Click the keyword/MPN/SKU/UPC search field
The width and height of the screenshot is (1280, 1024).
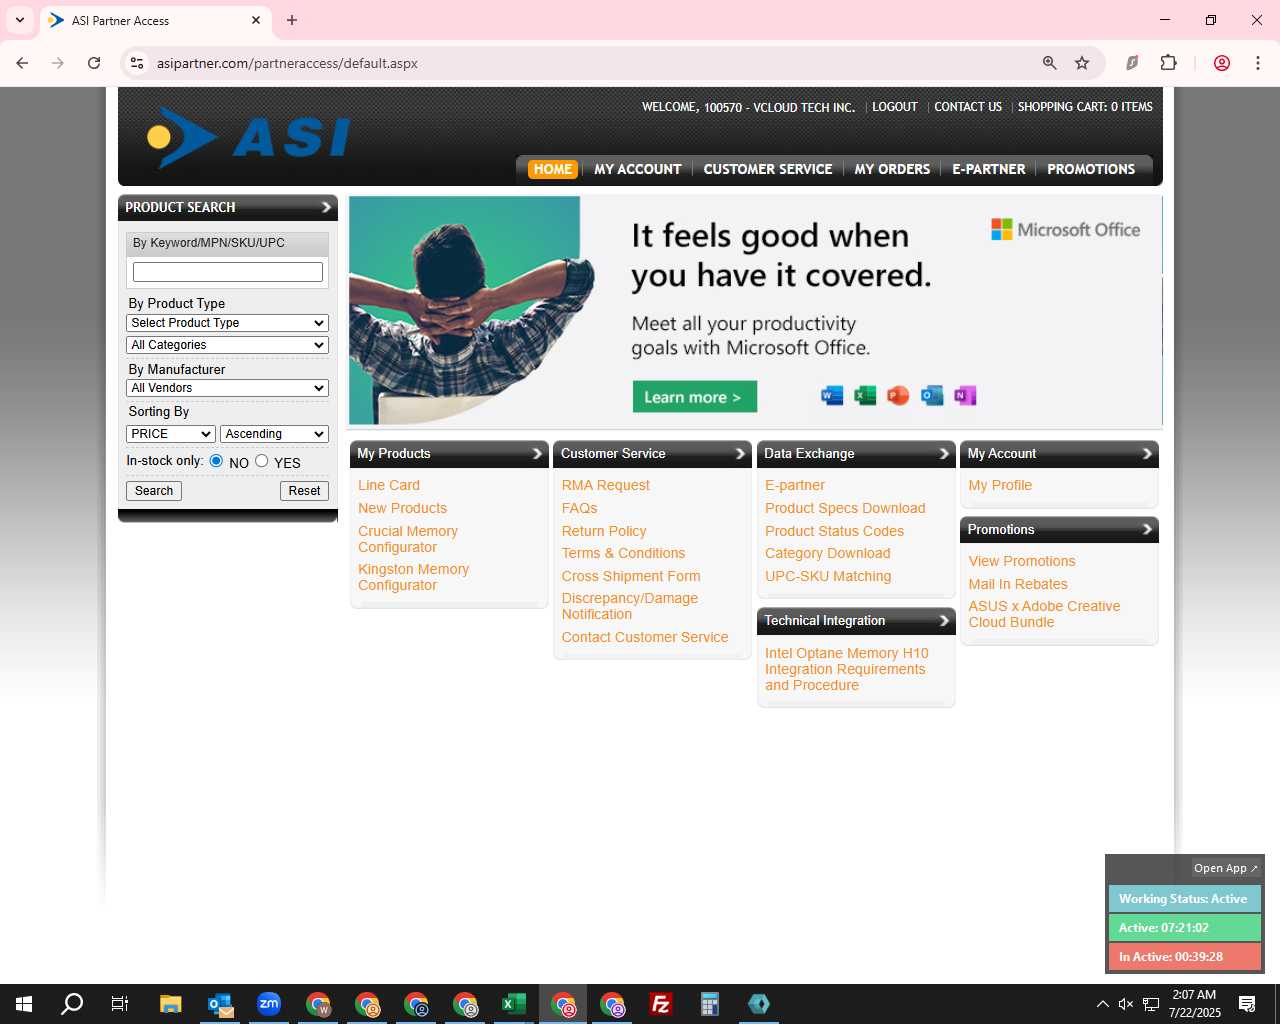tap(228, 272)
